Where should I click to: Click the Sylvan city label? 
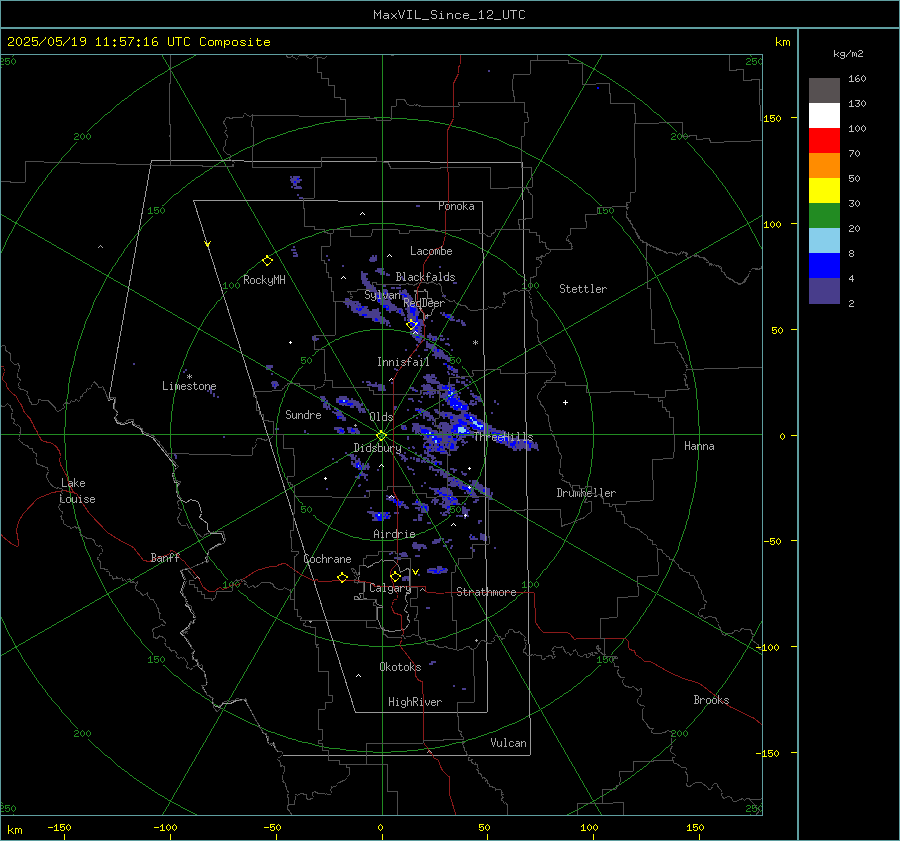(383, 295)
